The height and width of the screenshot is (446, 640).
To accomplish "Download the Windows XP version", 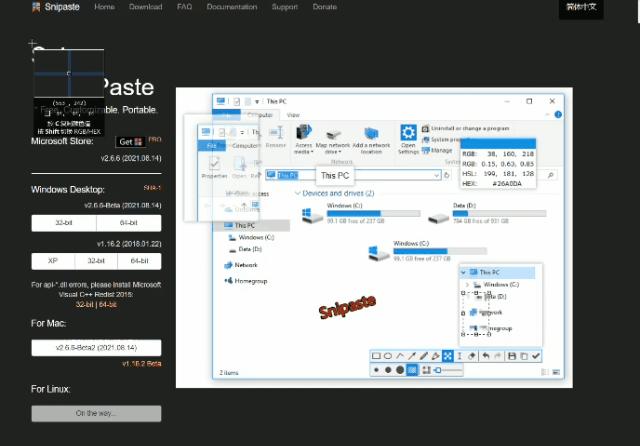I will [52, 260].
